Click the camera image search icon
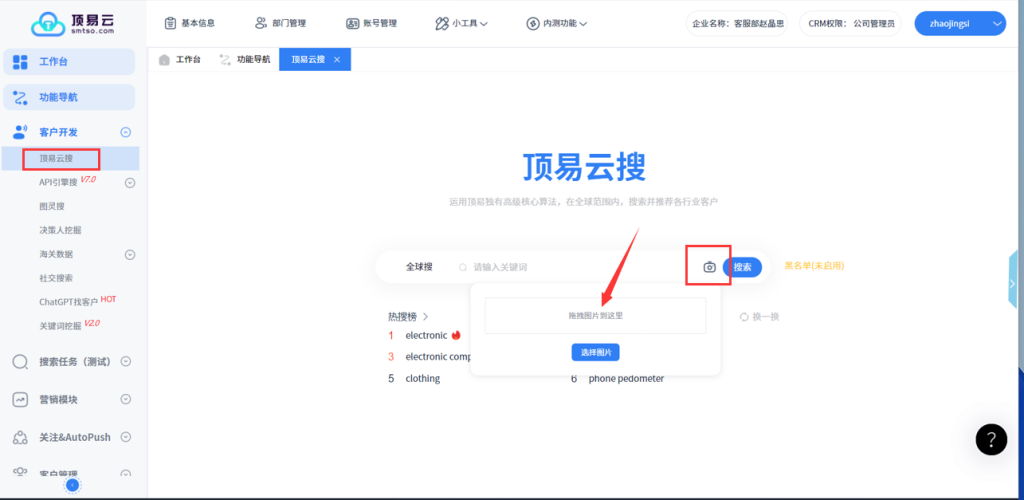 click(x=709, y=267)
